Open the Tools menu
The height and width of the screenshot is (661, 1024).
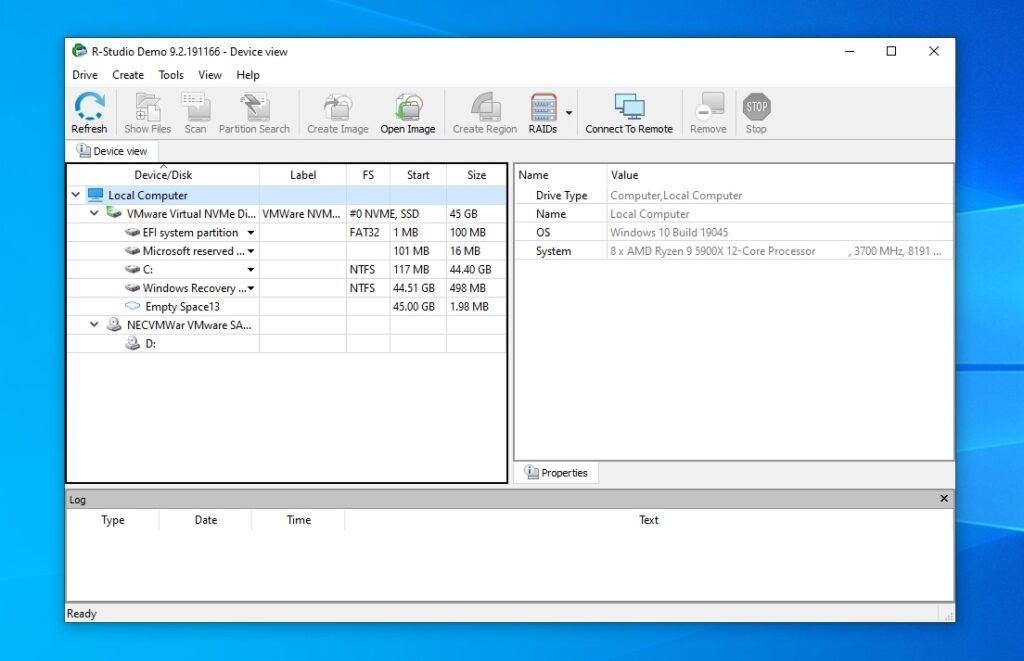pyautogui.click(x=170, y=75)
